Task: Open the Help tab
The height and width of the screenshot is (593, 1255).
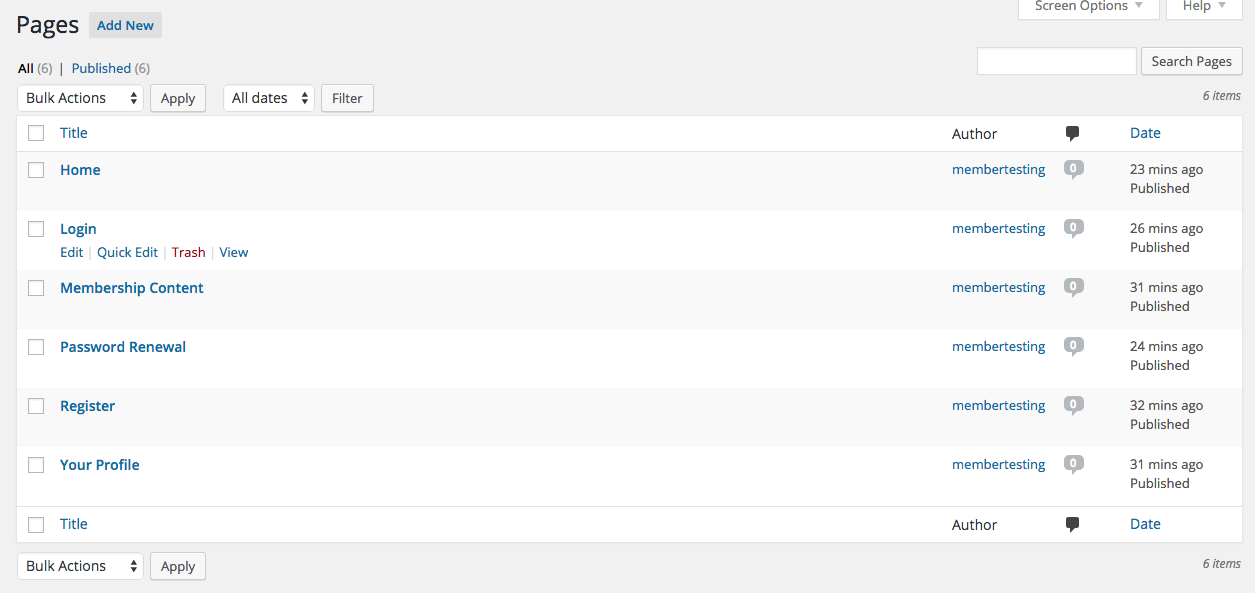Action: 1204,7
